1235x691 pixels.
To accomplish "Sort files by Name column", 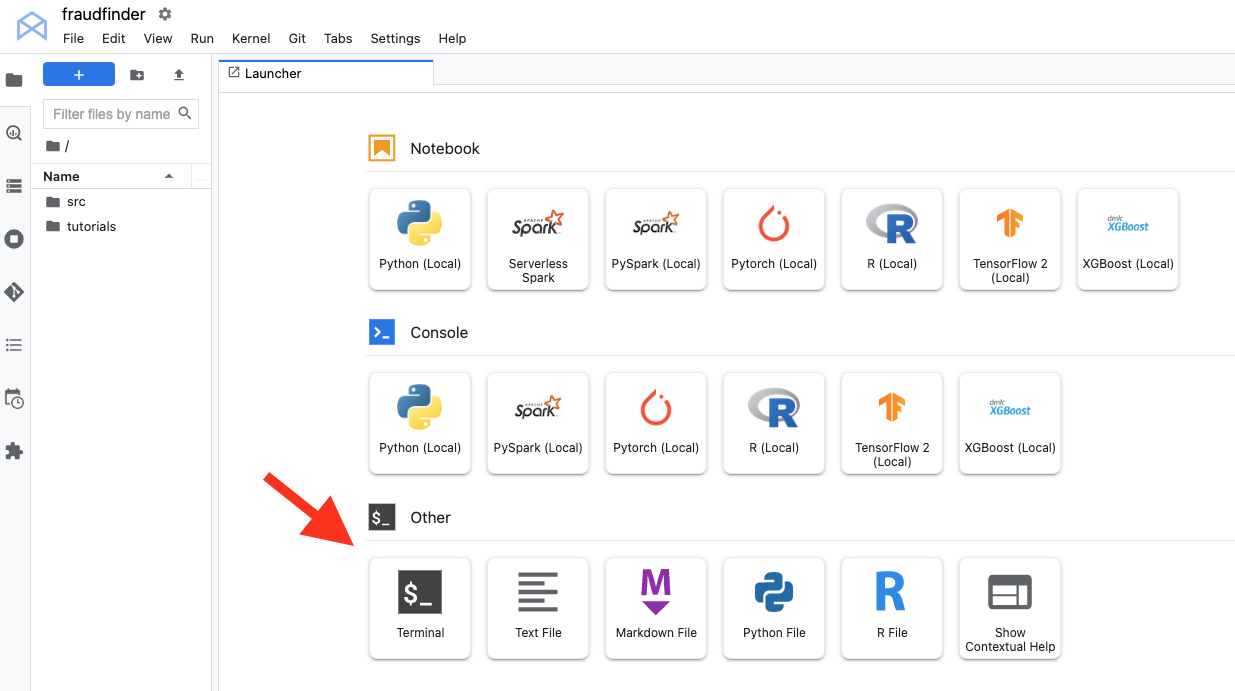I will (61, 176).
